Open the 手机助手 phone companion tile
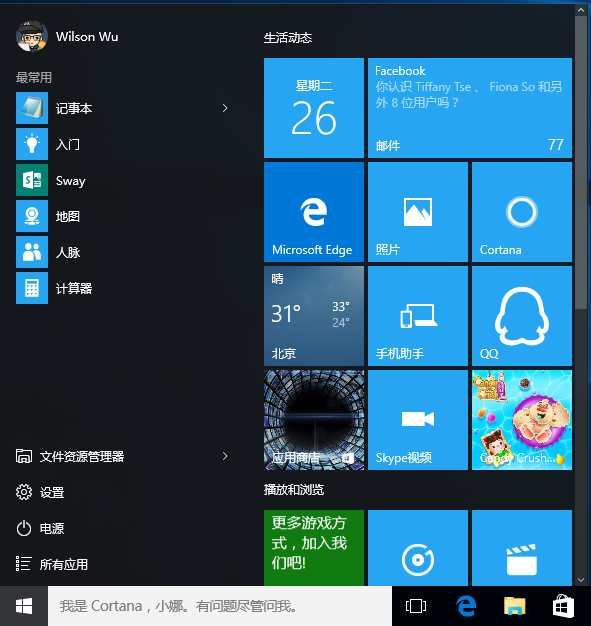591x626 pixels. click(x=418, y=316)
